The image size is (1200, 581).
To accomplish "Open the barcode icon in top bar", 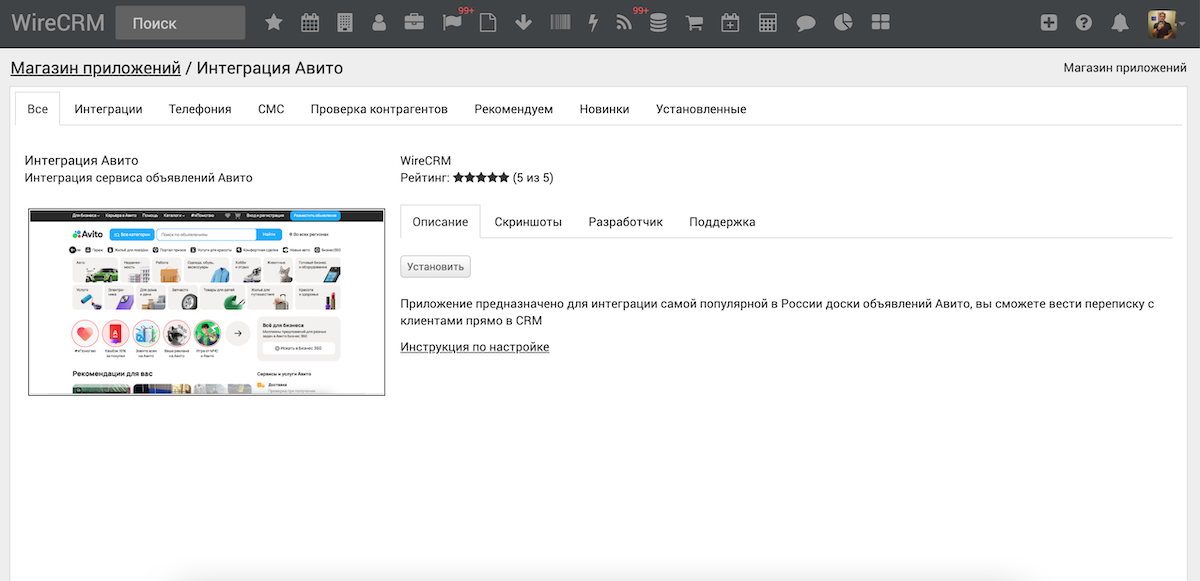I will (x=559, y=23).
